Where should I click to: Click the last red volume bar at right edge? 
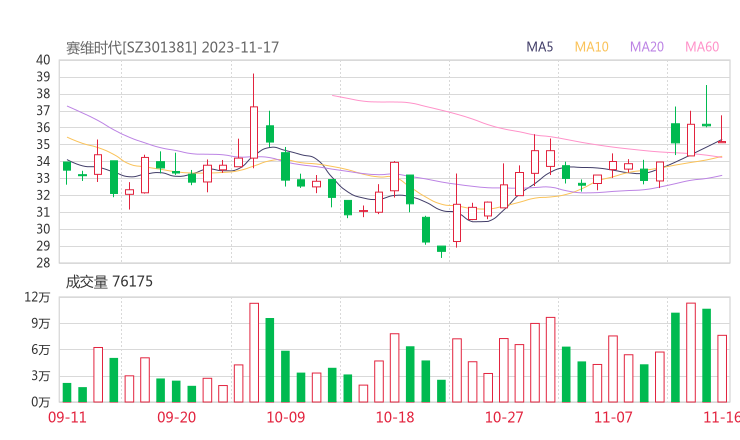click(x=722, y=369)
